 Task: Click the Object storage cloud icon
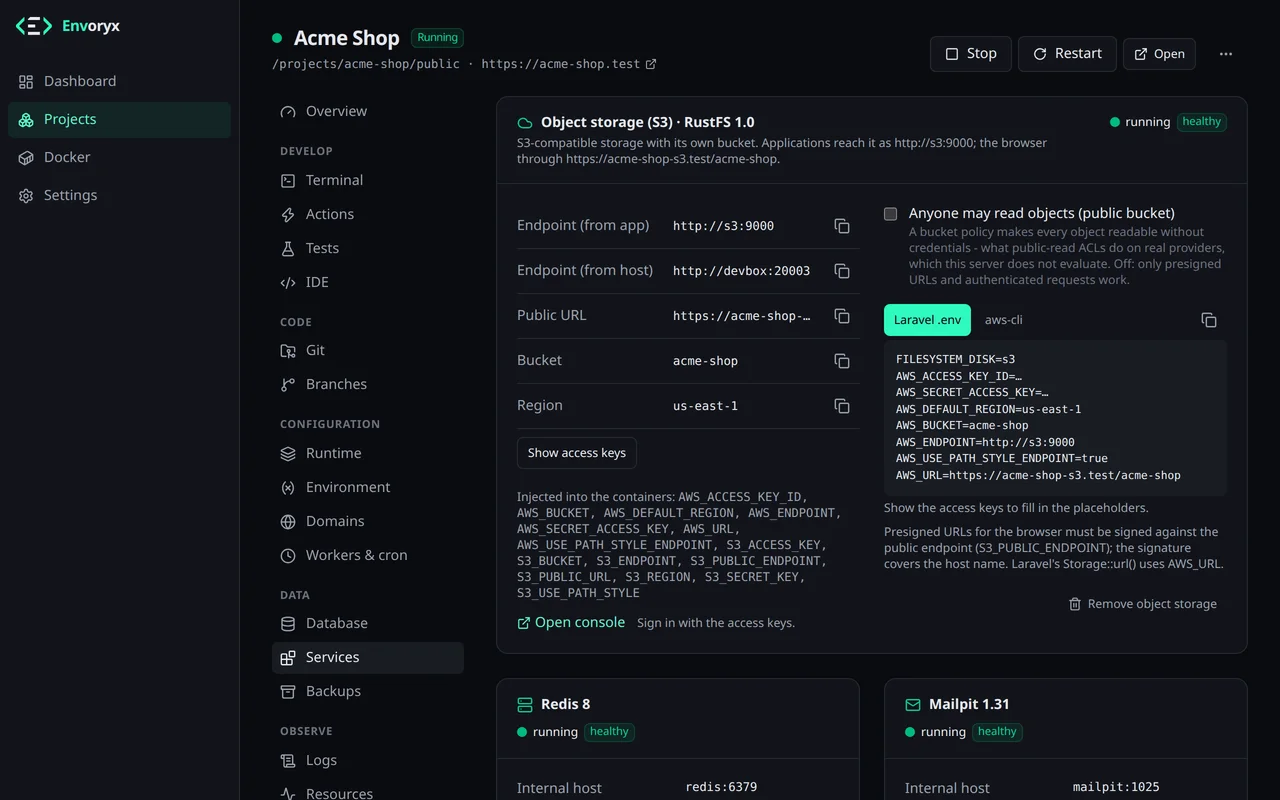[524, 123]
